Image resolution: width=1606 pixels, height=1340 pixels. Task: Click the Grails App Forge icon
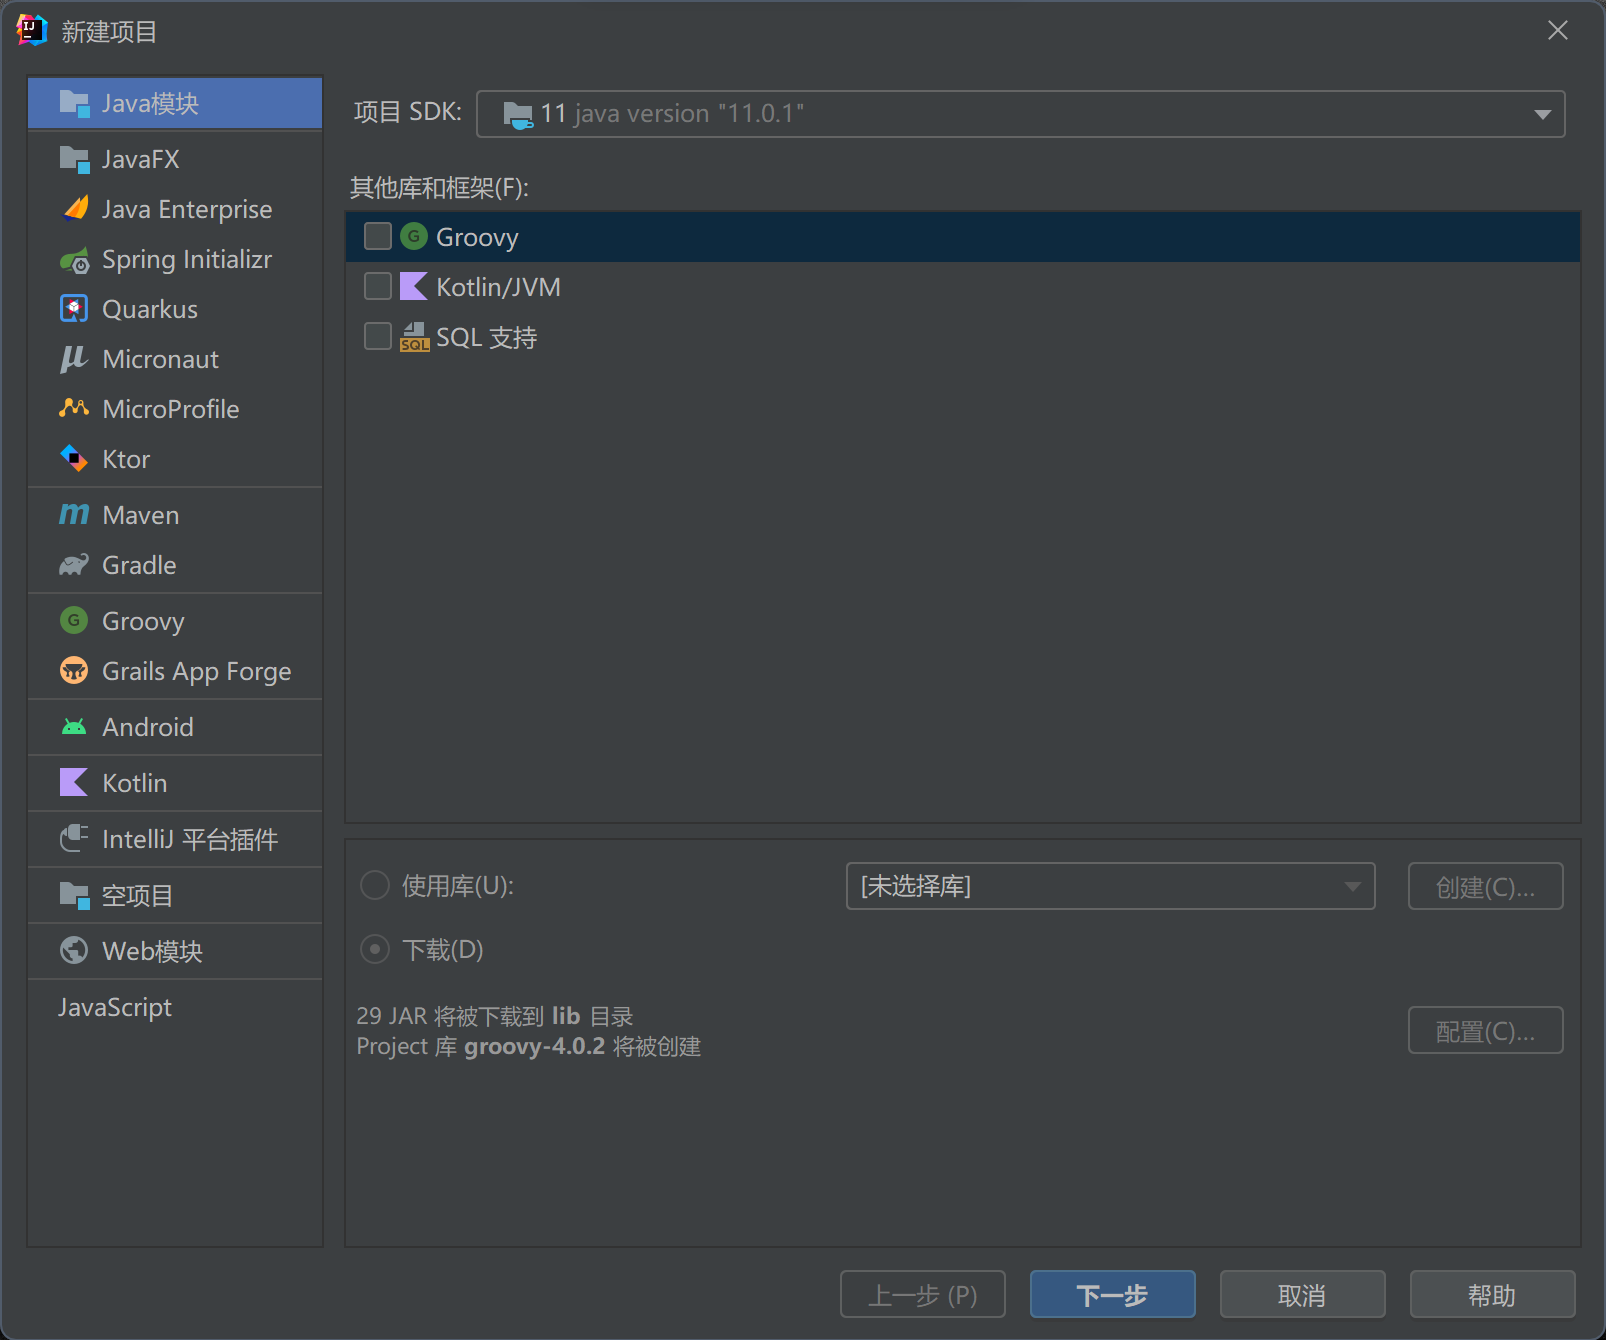pyautogui.click(x=74, y=670)
